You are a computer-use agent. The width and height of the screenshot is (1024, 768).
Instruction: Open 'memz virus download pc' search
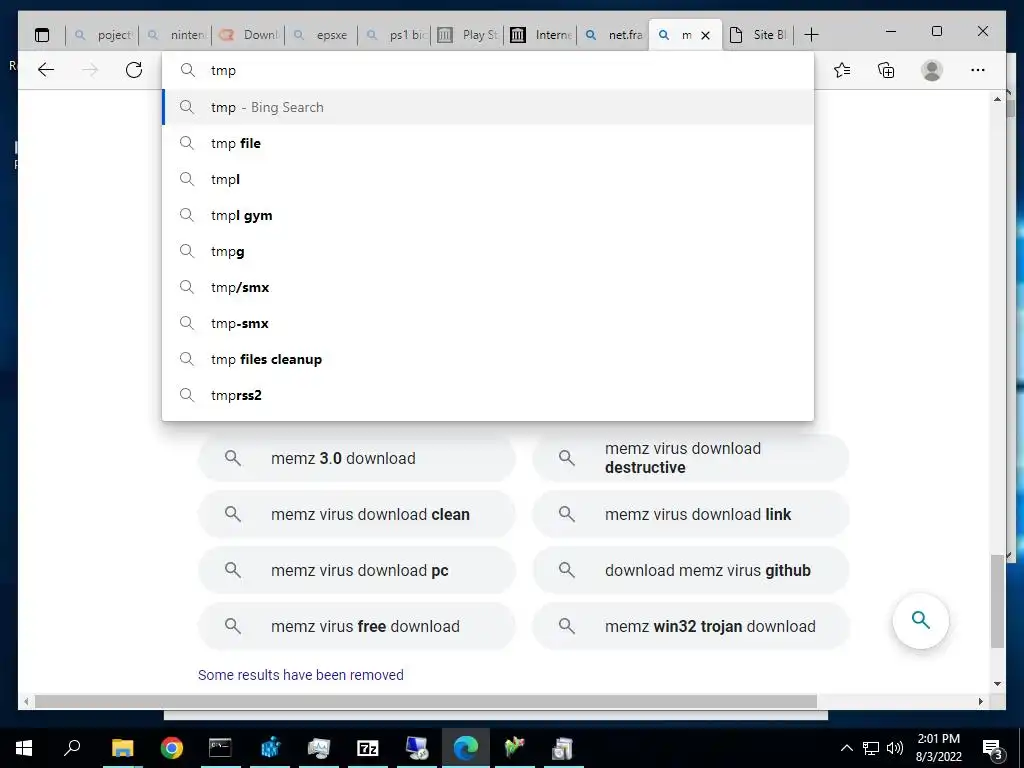pos(357,570)
